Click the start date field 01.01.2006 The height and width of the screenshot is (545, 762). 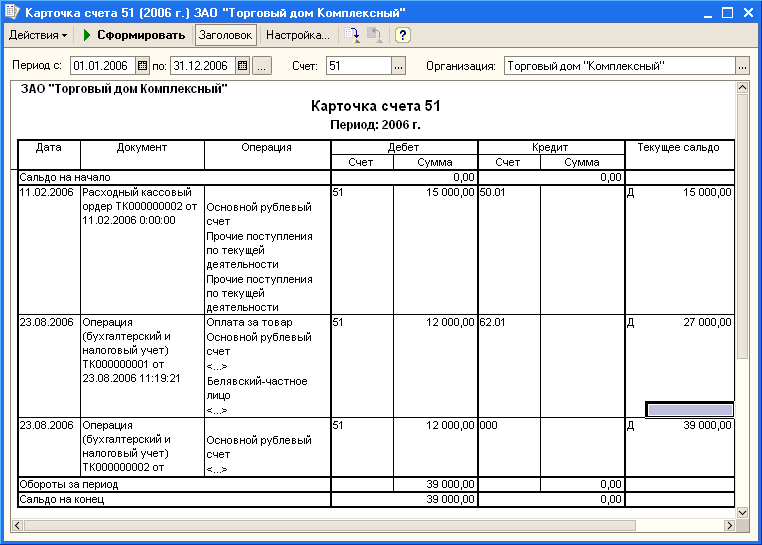(x=103, y=66)
